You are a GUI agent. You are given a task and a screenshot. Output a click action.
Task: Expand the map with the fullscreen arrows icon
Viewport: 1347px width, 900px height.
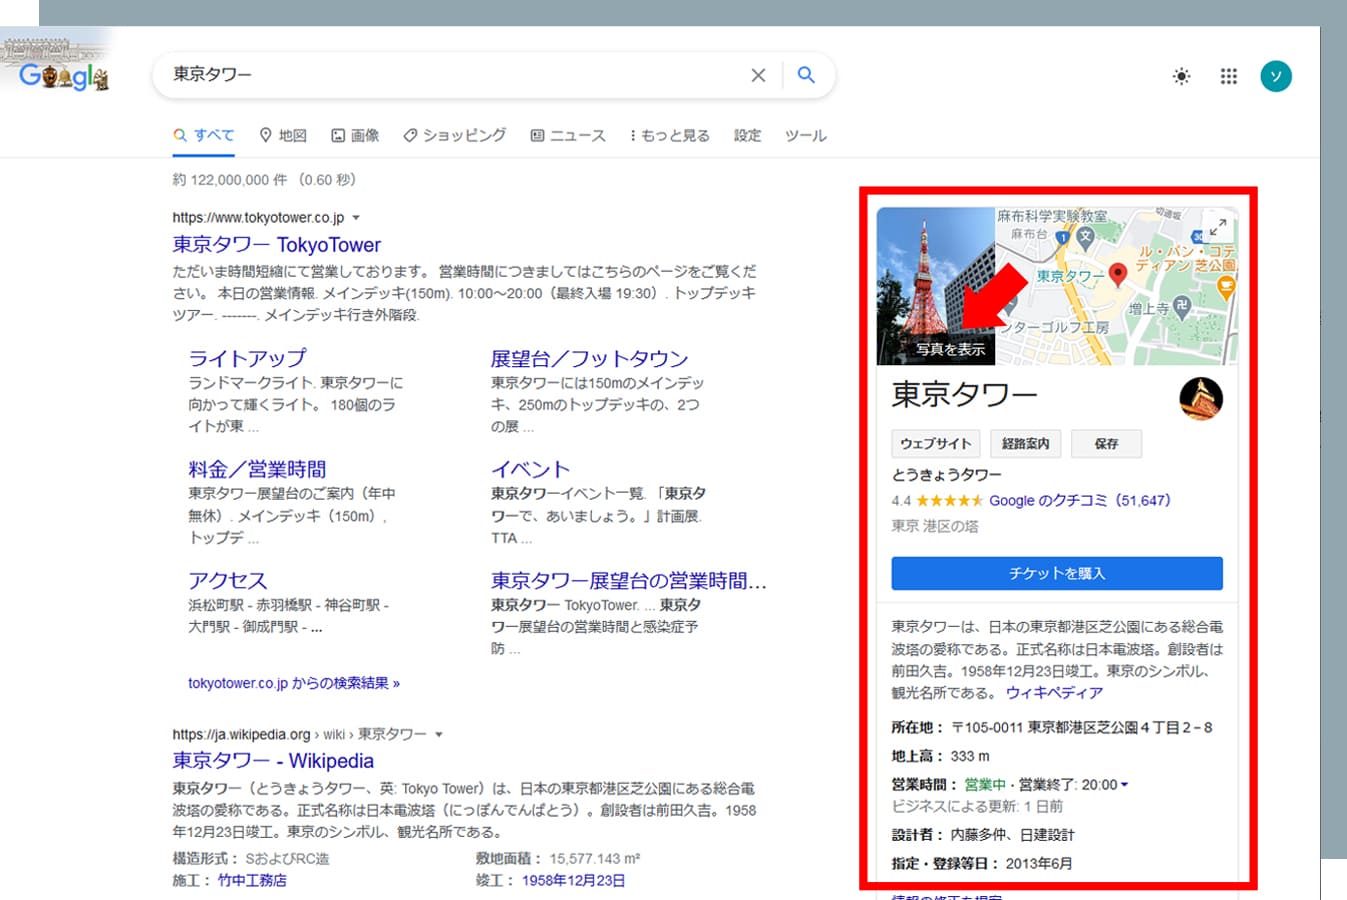[x=1217, y=227]
